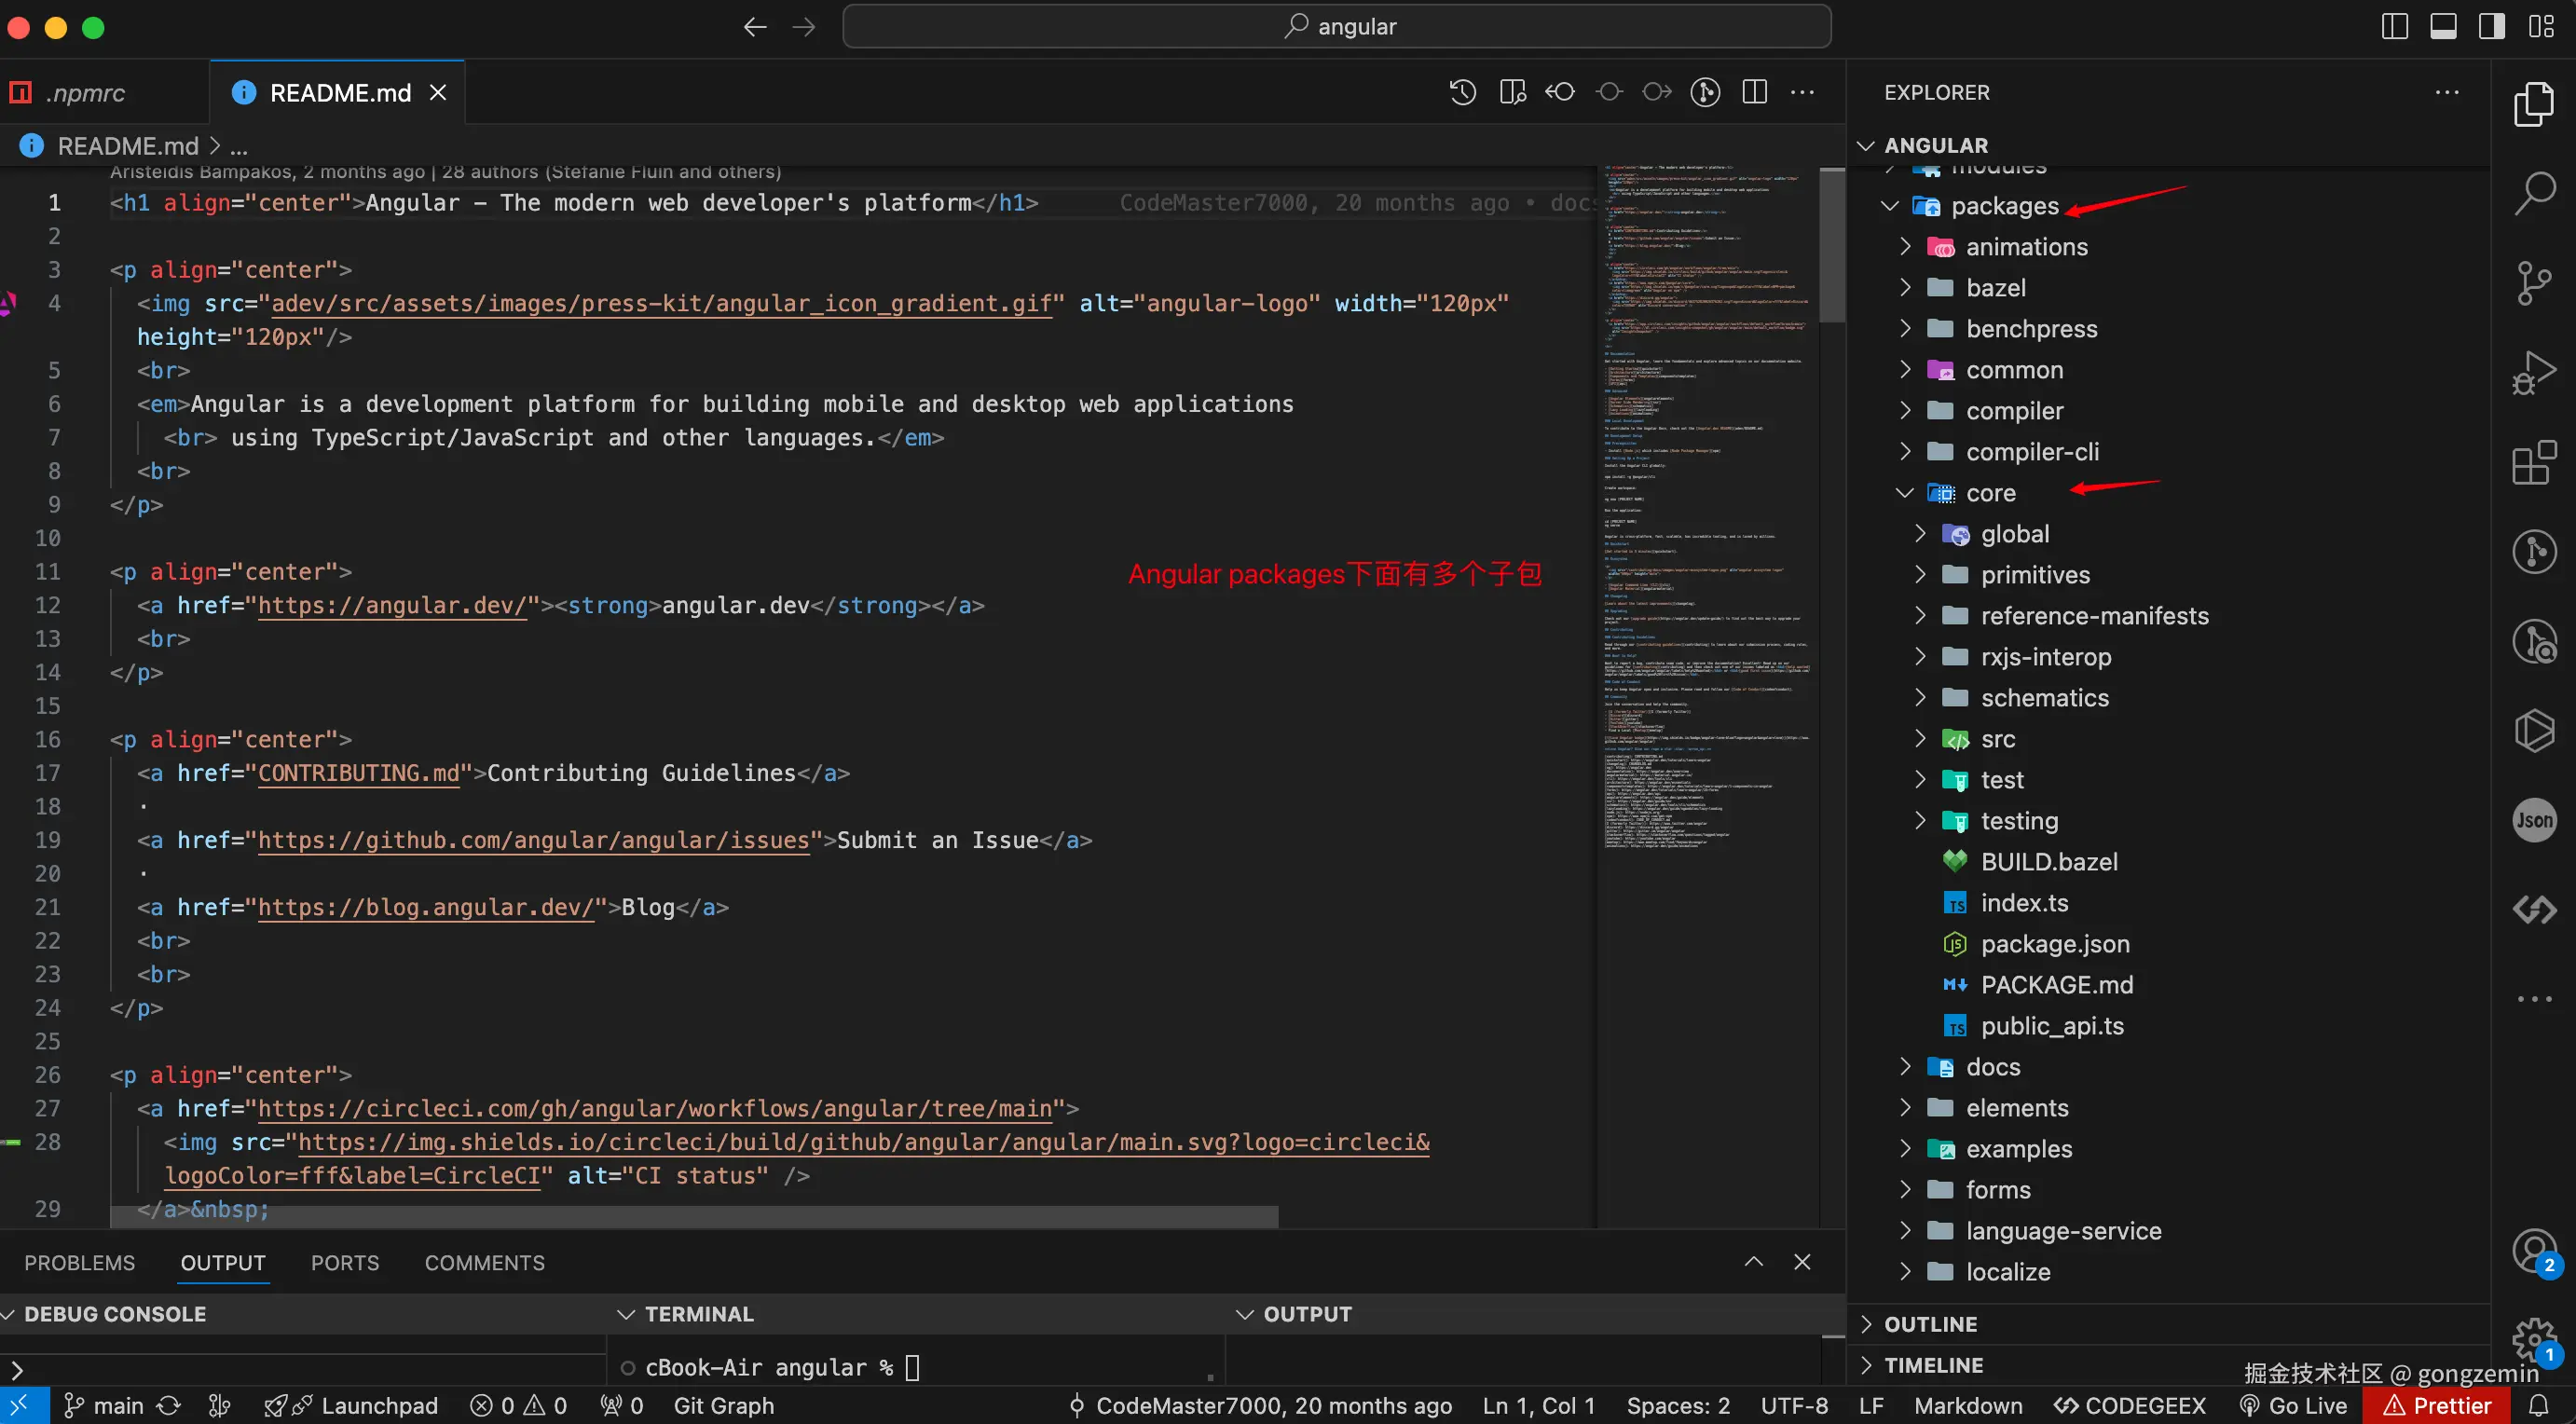Click the angular command center search box
The width and height of the screenshot is (2576, 1424).
(1336, 27)
